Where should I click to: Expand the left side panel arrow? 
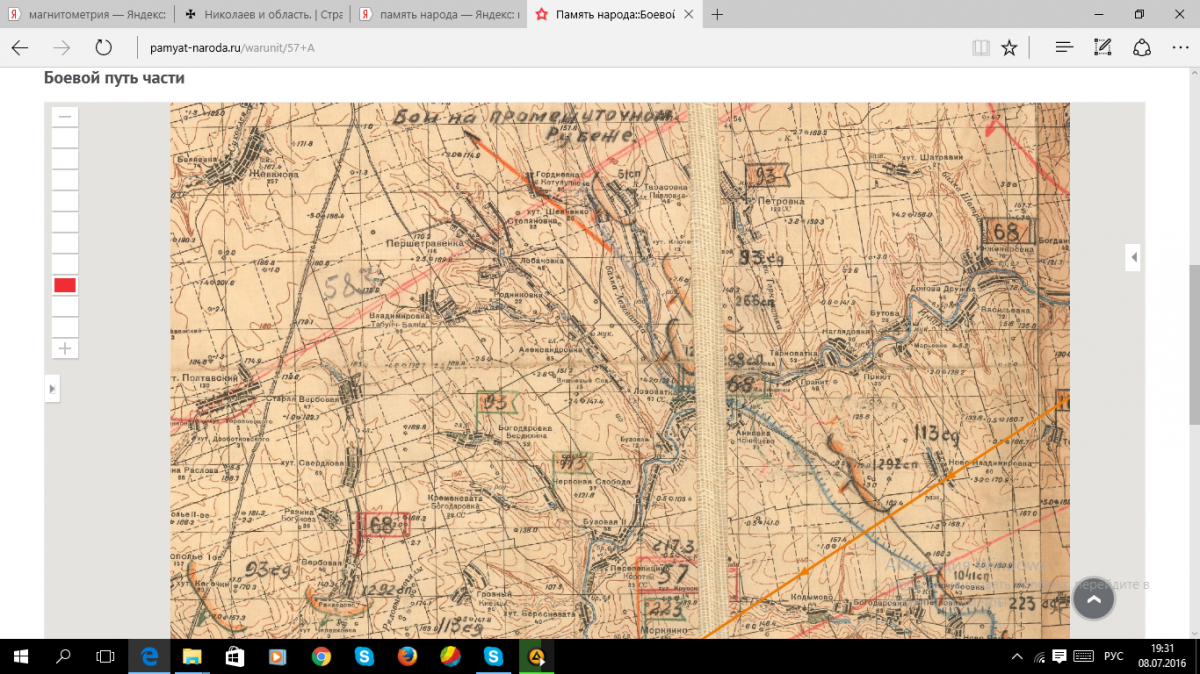tap(52, 388)
